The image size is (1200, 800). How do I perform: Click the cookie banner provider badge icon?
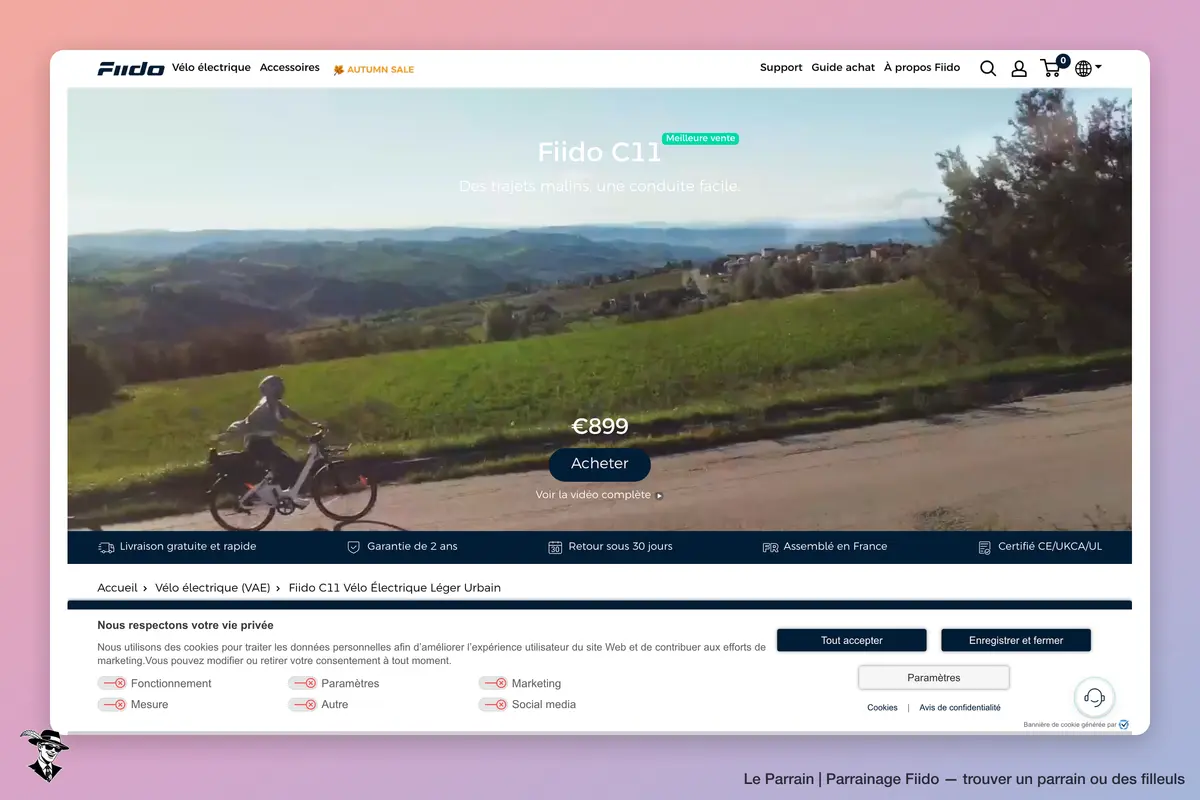[x=1124, y=724]
